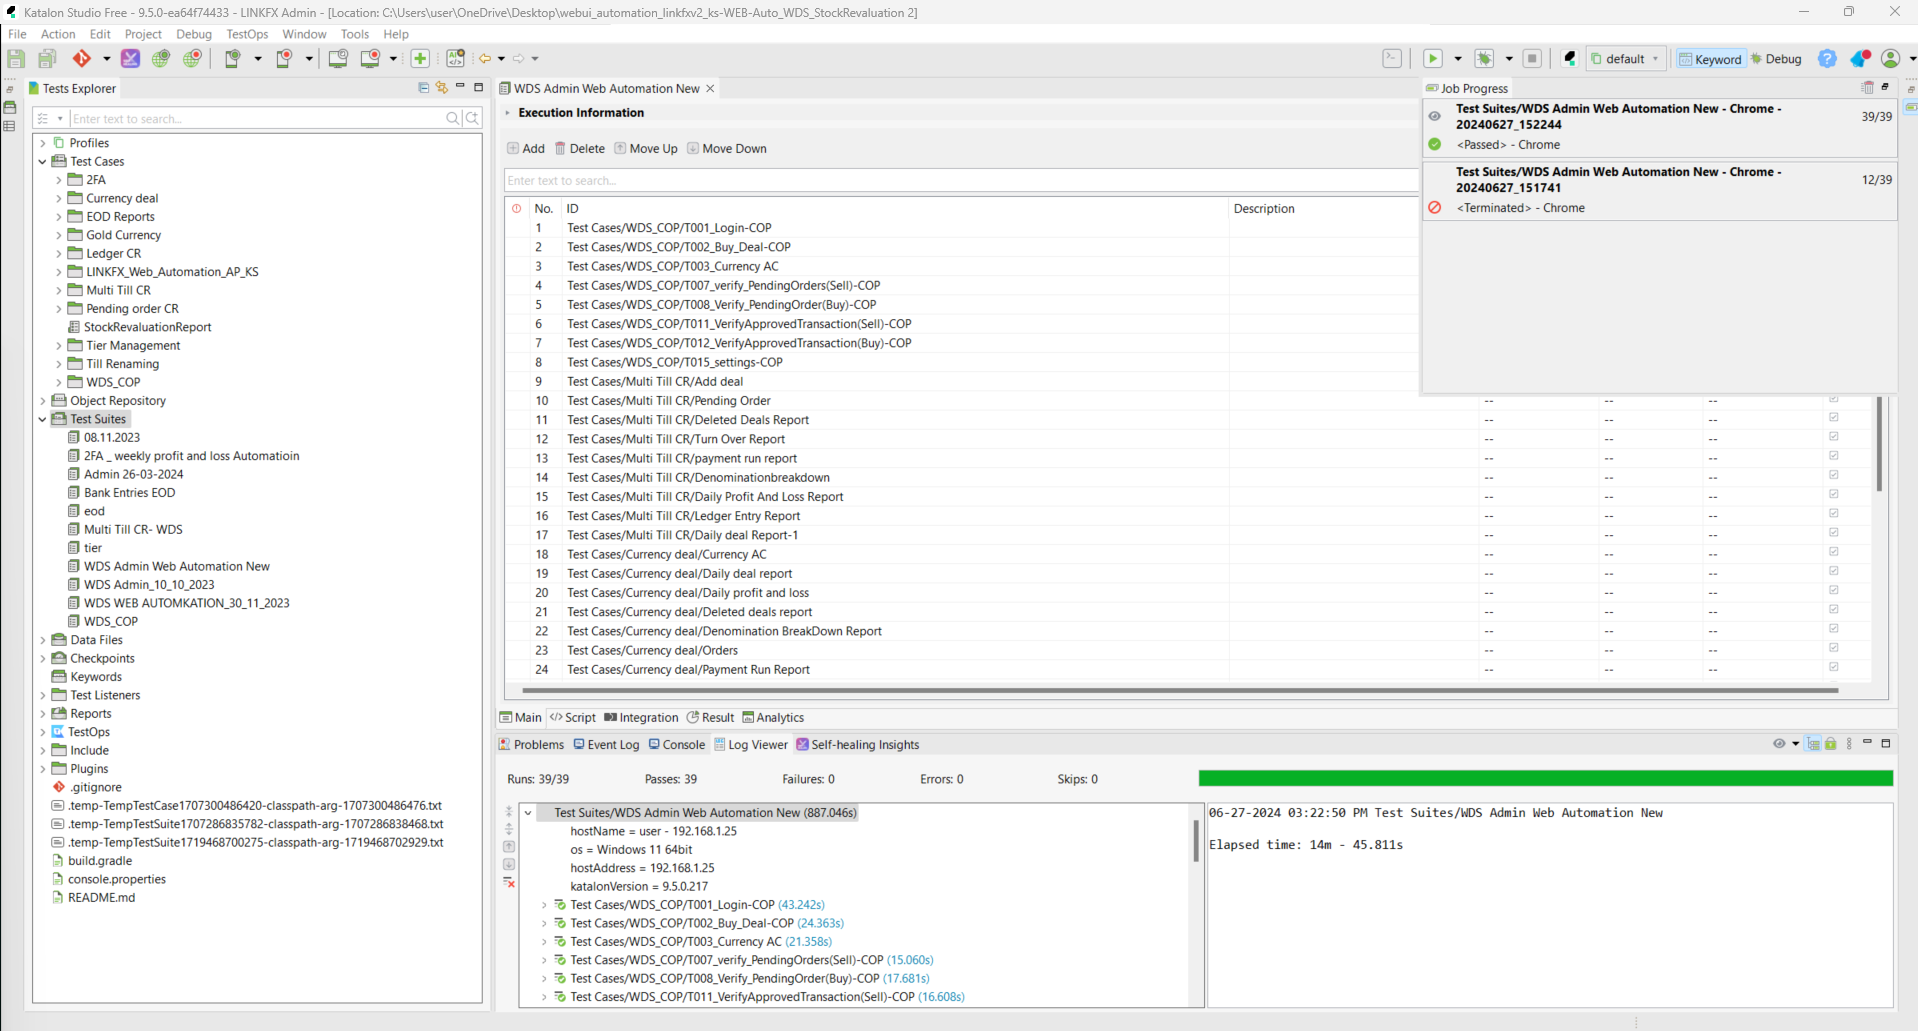Open the notifications megaphone icon
The height and width of the screenshot is (1031, 1918).
click(x=1860, y=59)
